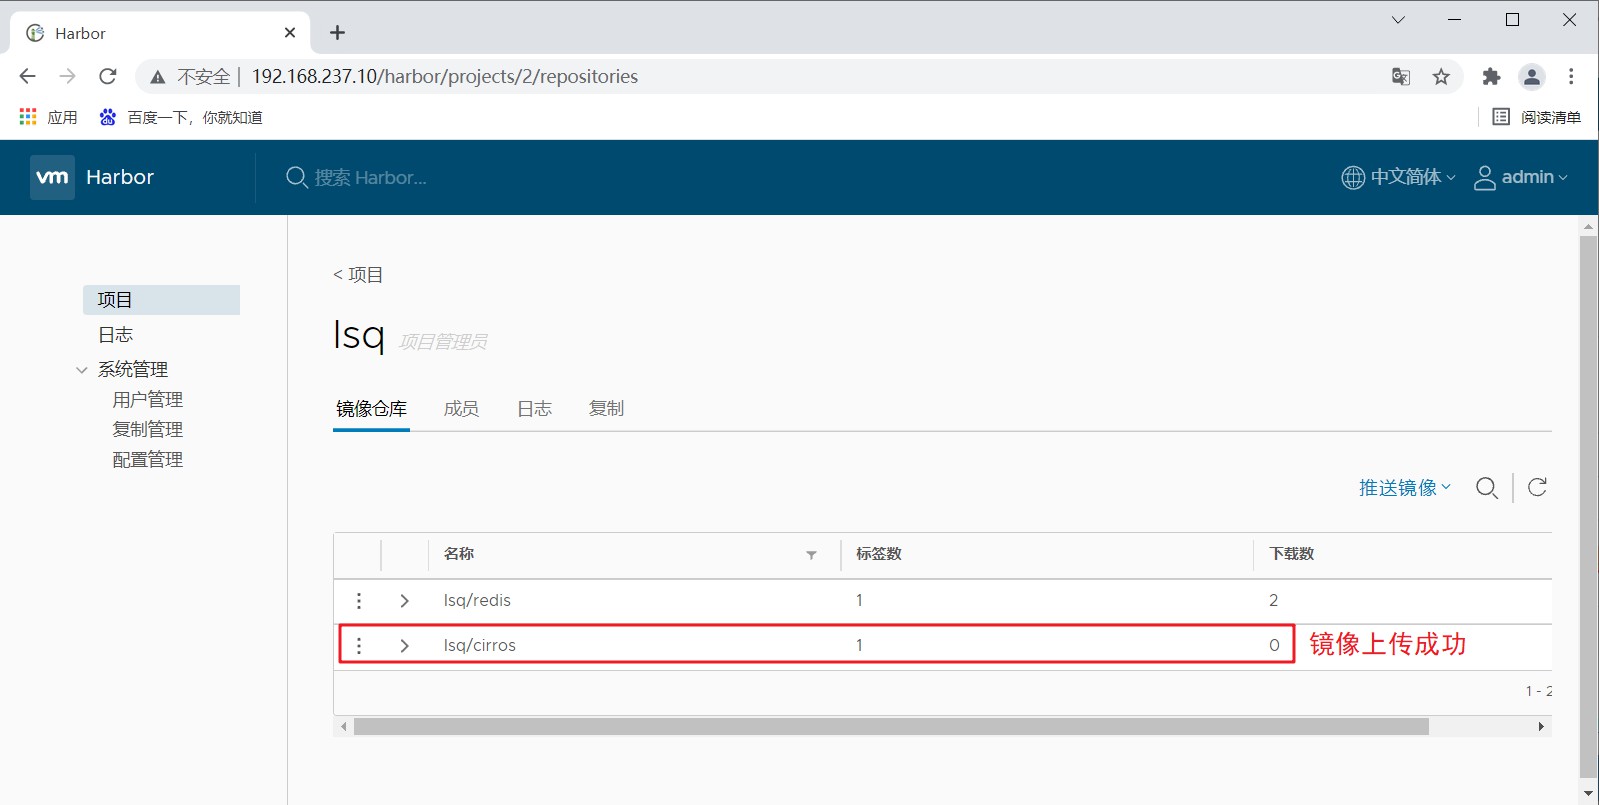The image size is (1599, 805).
Task: Open action menu for lsq/redis row
Action: [x=359, y=600]
